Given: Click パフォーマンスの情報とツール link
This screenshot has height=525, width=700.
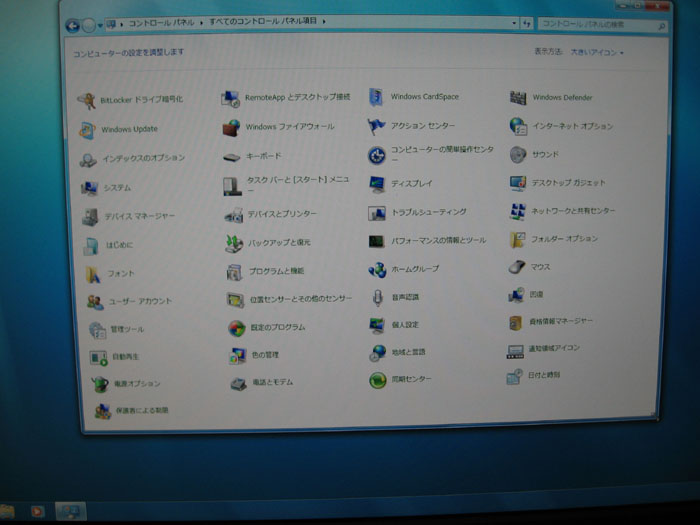Looking at the screenshot, I should click(439, 241).
